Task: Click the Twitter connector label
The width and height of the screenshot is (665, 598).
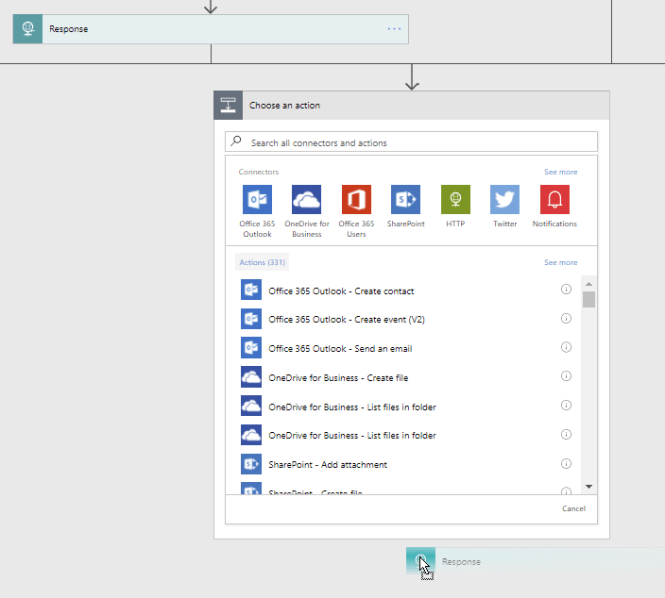Action: (505, 224)
